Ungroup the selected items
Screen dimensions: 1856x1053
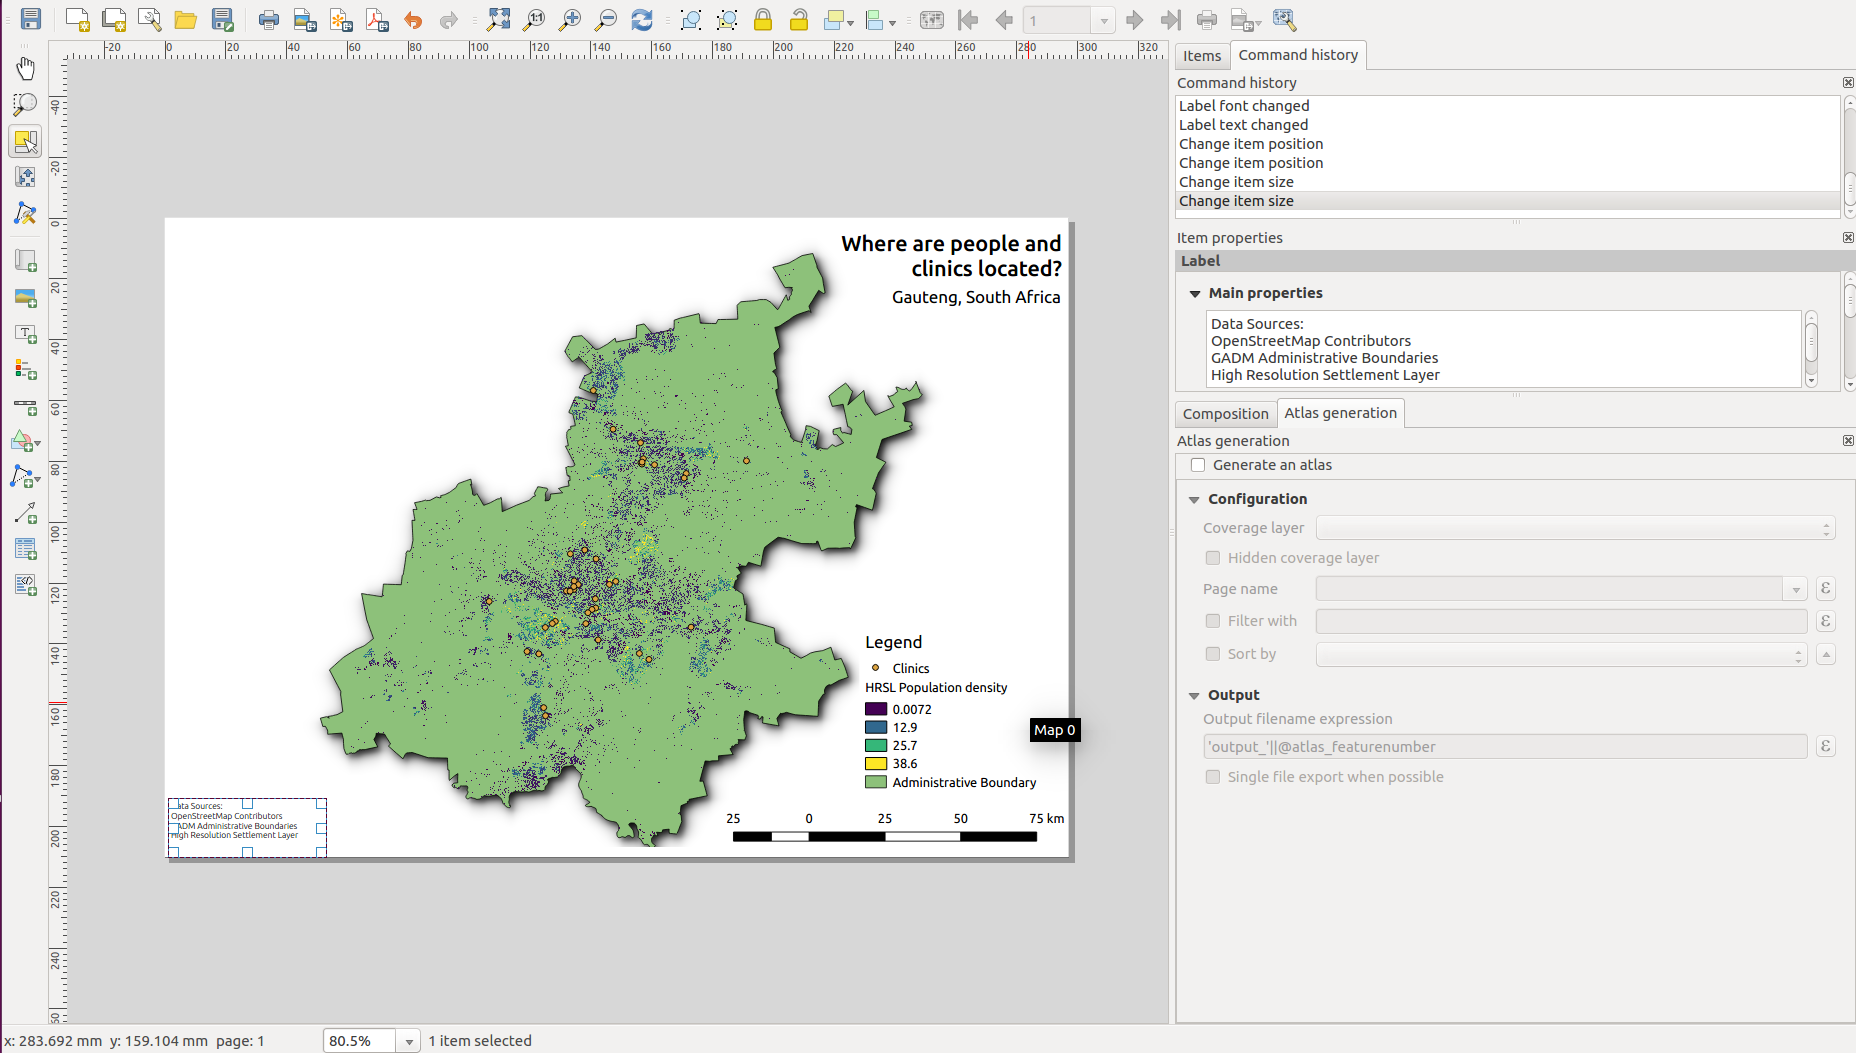tap(727, 19)
